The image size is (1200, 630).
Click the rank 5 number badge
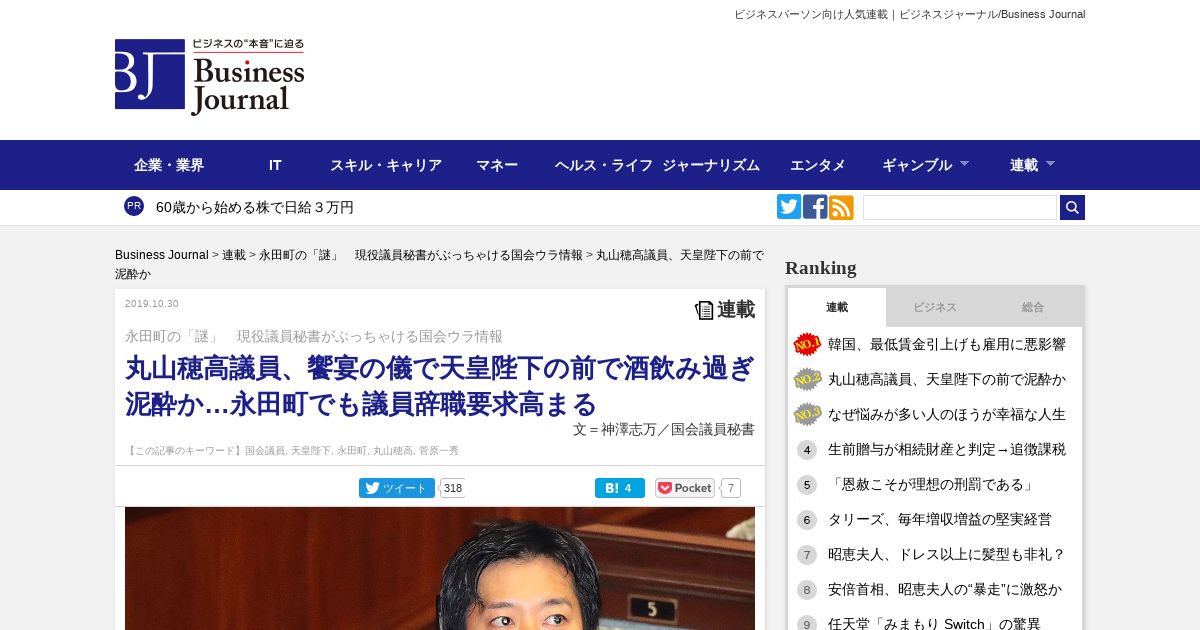(807, 485)
